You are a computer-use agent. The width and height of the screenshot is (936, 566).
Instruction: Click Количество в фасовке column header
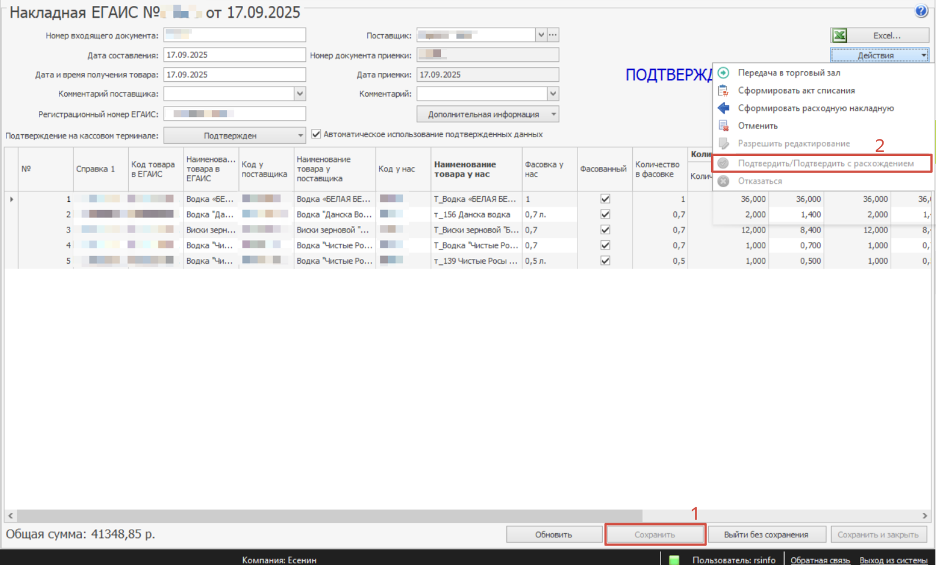[660, 169]
